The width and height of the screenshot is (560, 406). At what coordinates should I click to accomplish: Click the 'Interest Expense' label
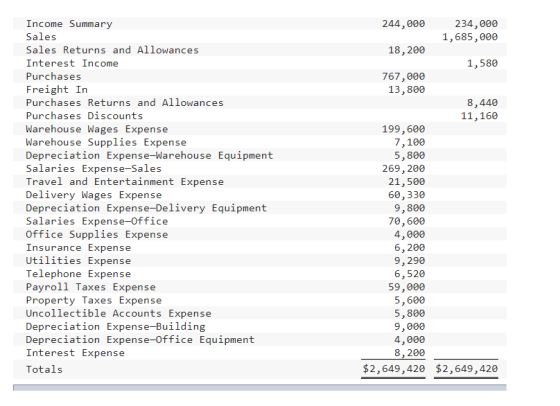(x=75, y=353)
